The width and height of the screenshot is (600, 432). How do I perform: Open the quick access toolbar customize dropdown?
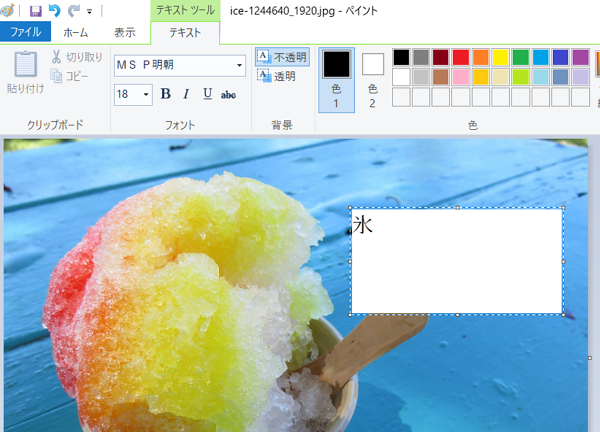[x=90, y=11]
